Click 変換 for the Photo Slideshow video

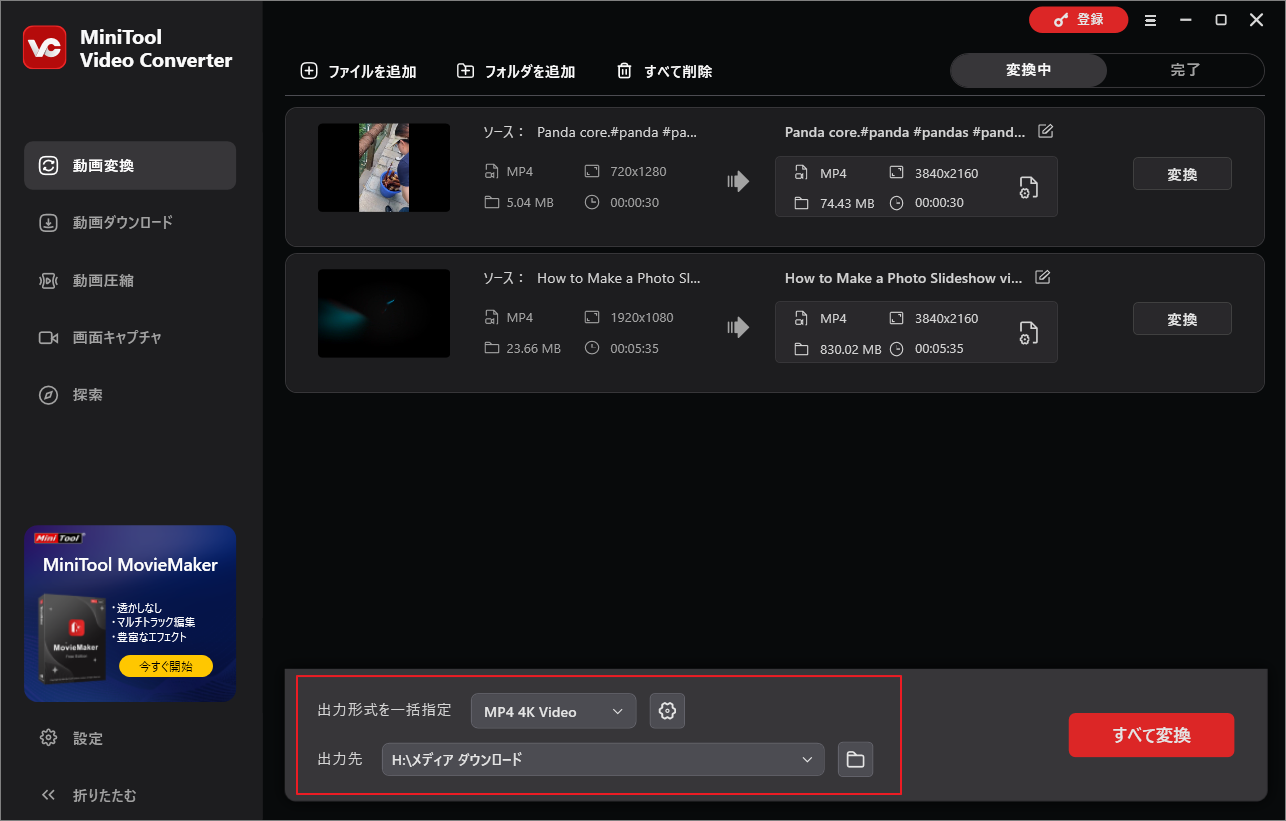coord(1182,319)
